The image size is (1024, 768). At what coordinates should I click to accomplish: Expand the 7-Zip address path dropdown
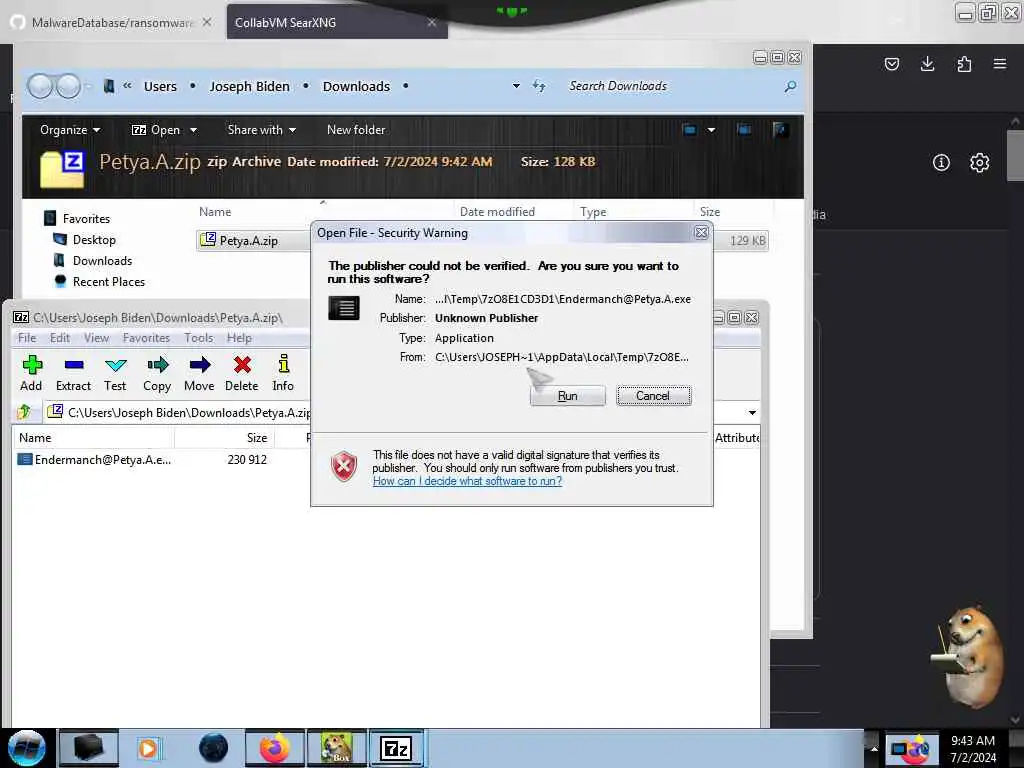click(x=752, y=413)
